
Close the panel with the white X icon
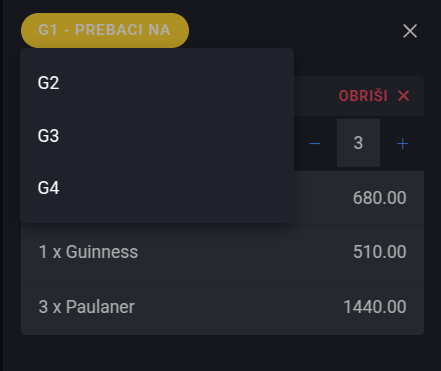410,31
